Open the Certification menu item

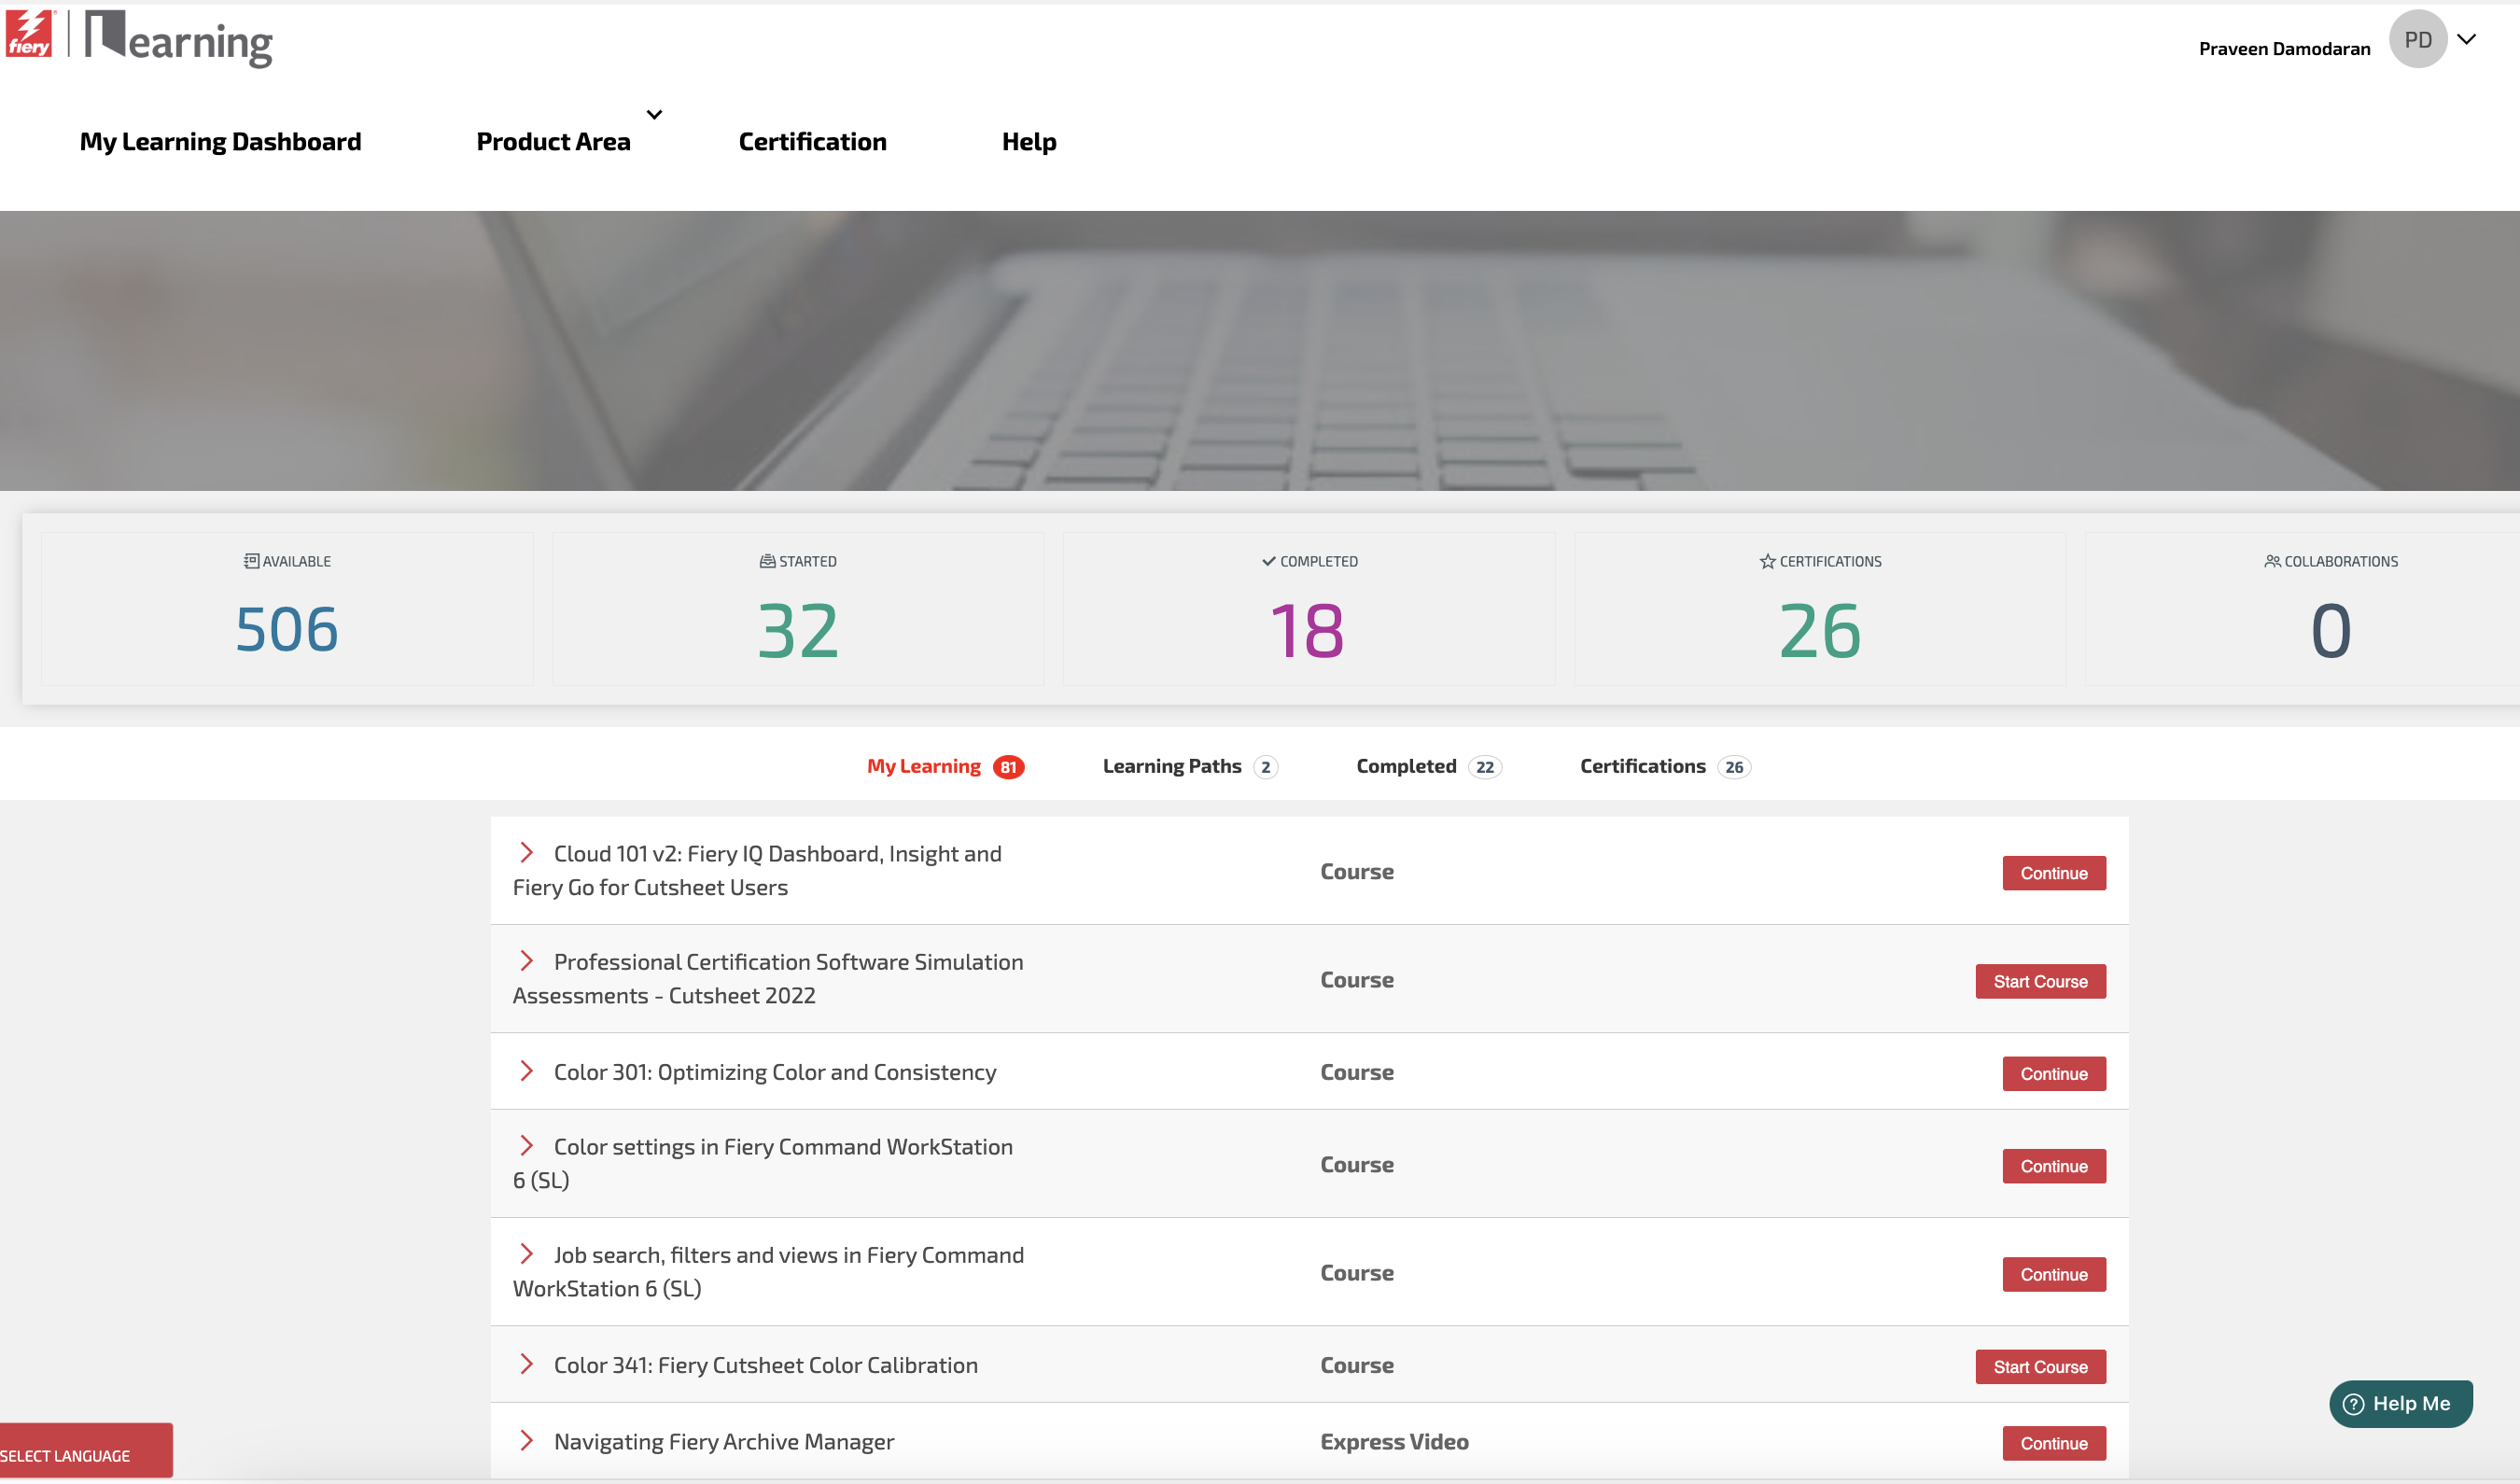tap(812, 141)
